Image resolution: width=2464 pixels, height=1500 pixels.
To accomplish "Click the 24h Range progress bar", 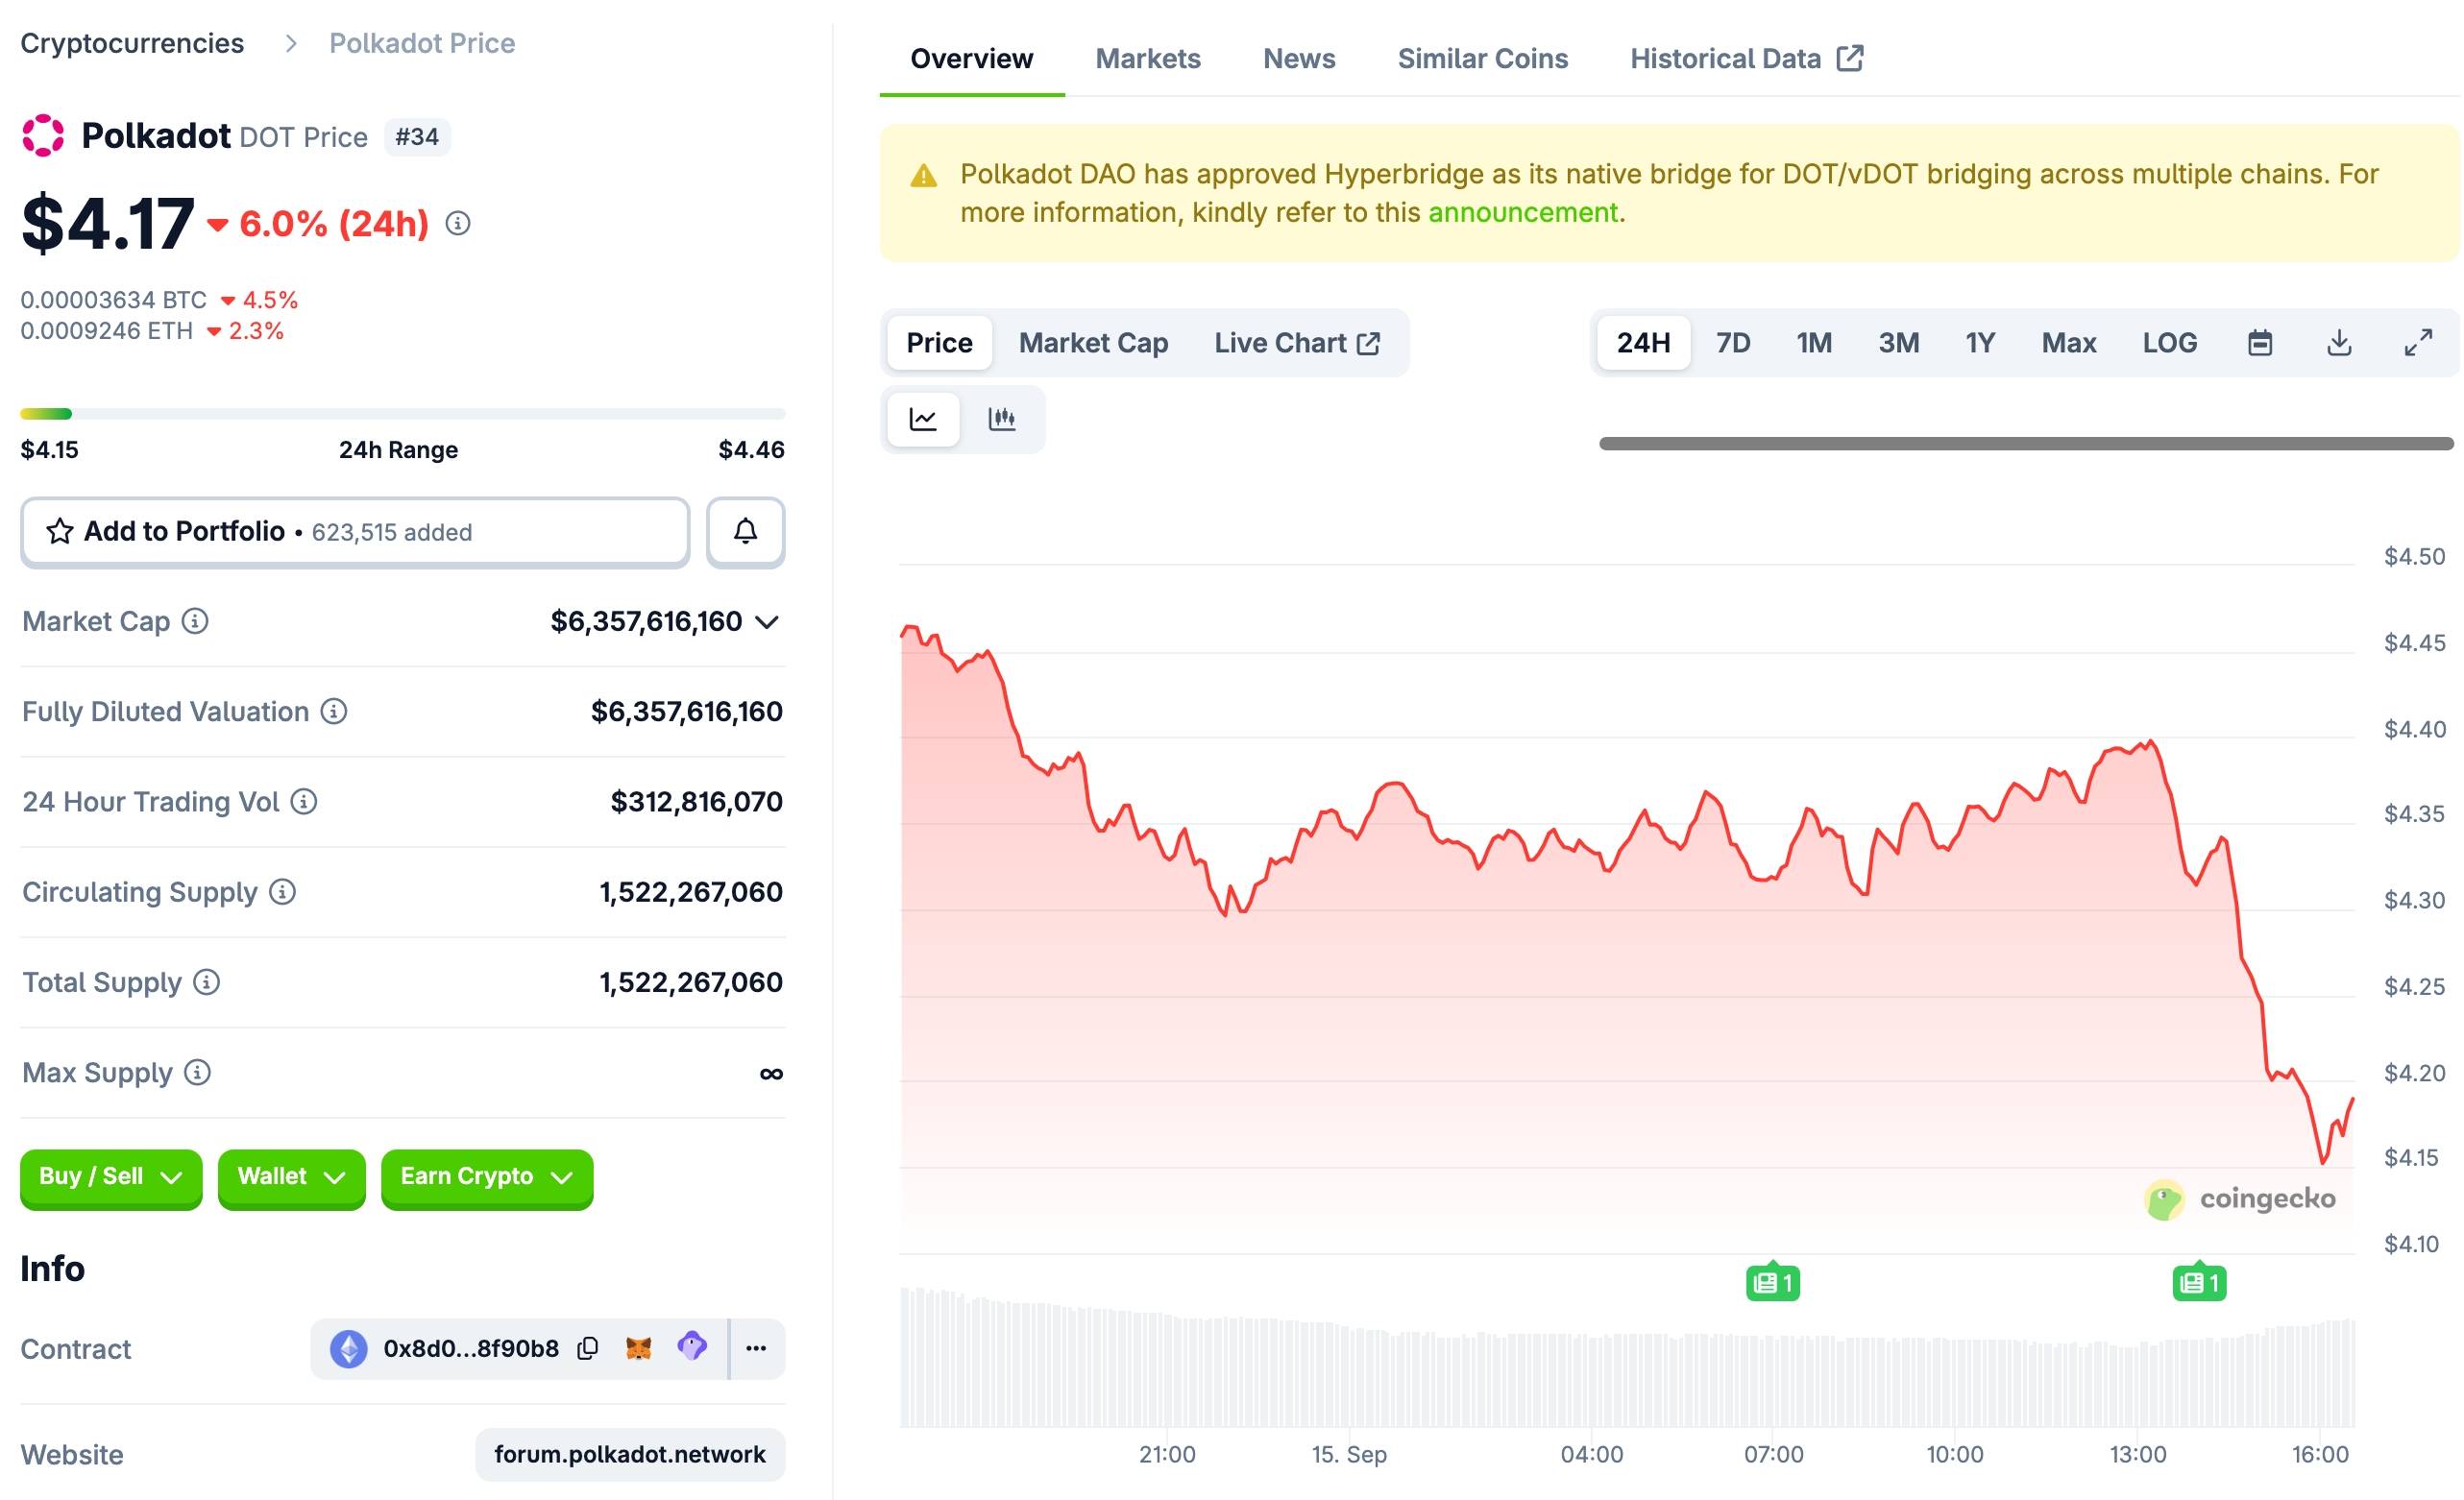I will tap(402, 414).
